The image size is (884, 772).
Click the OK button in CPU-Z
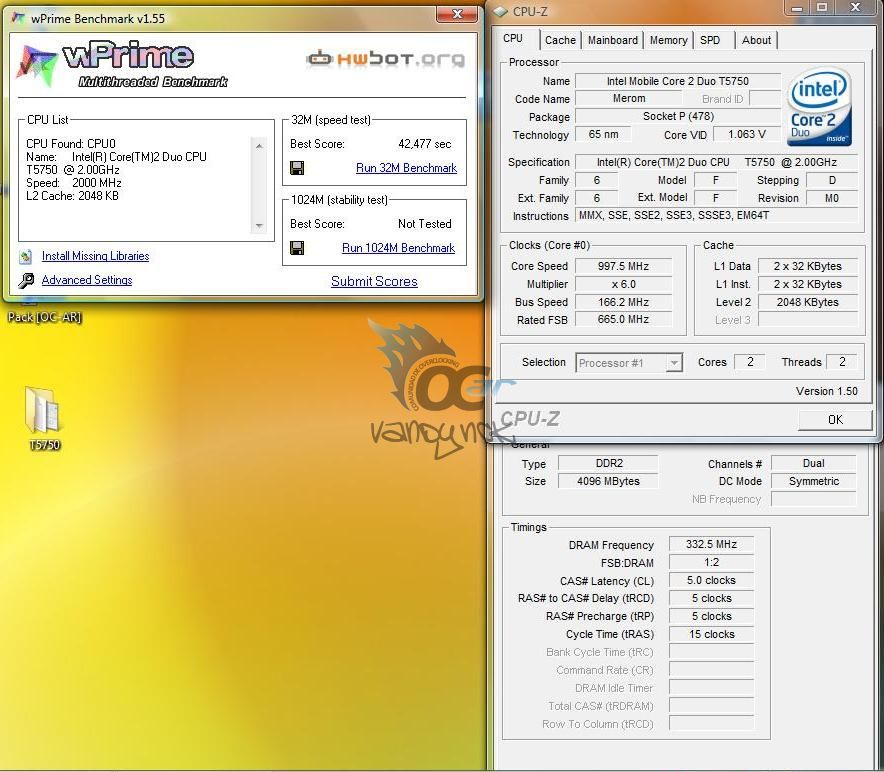click(x=835, y=420)
